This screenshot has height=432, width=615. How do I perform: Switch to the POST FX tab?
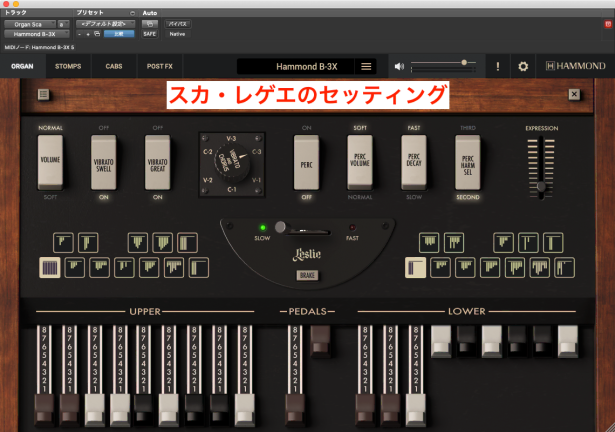click(x=160, y=66)
